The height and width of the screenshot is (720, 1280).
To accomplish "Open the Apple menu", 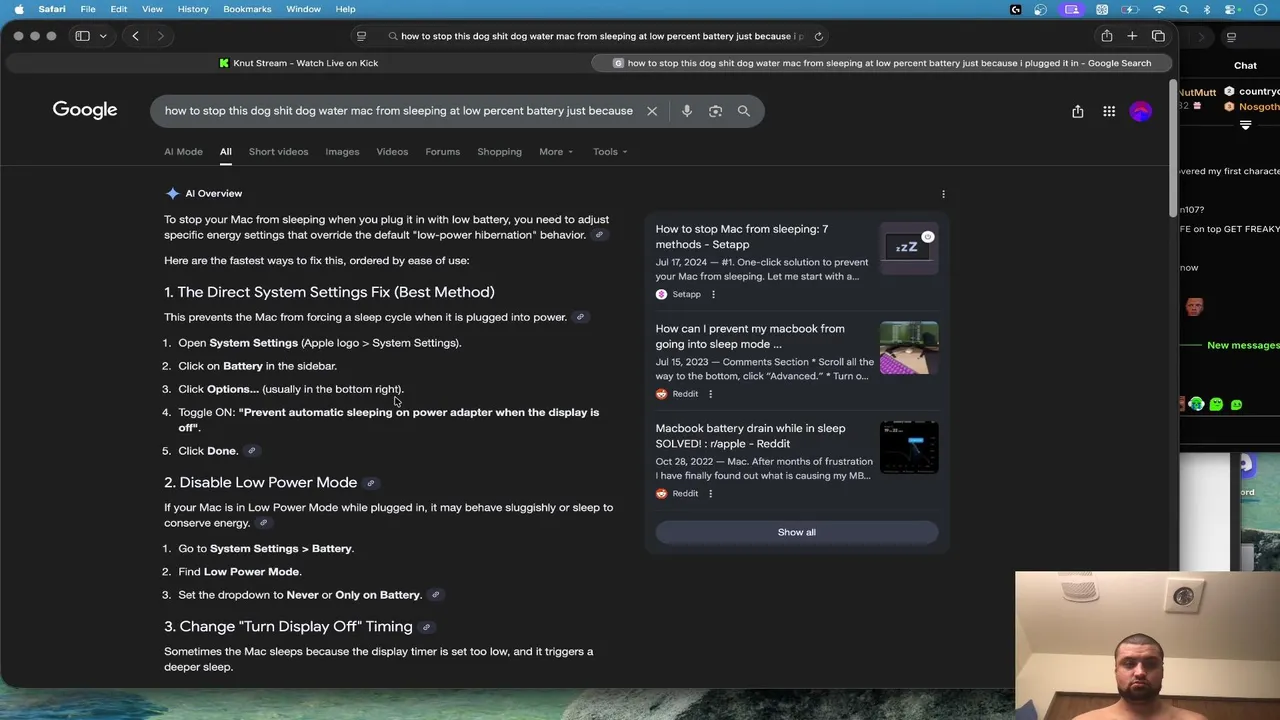I will pos(19,9).
